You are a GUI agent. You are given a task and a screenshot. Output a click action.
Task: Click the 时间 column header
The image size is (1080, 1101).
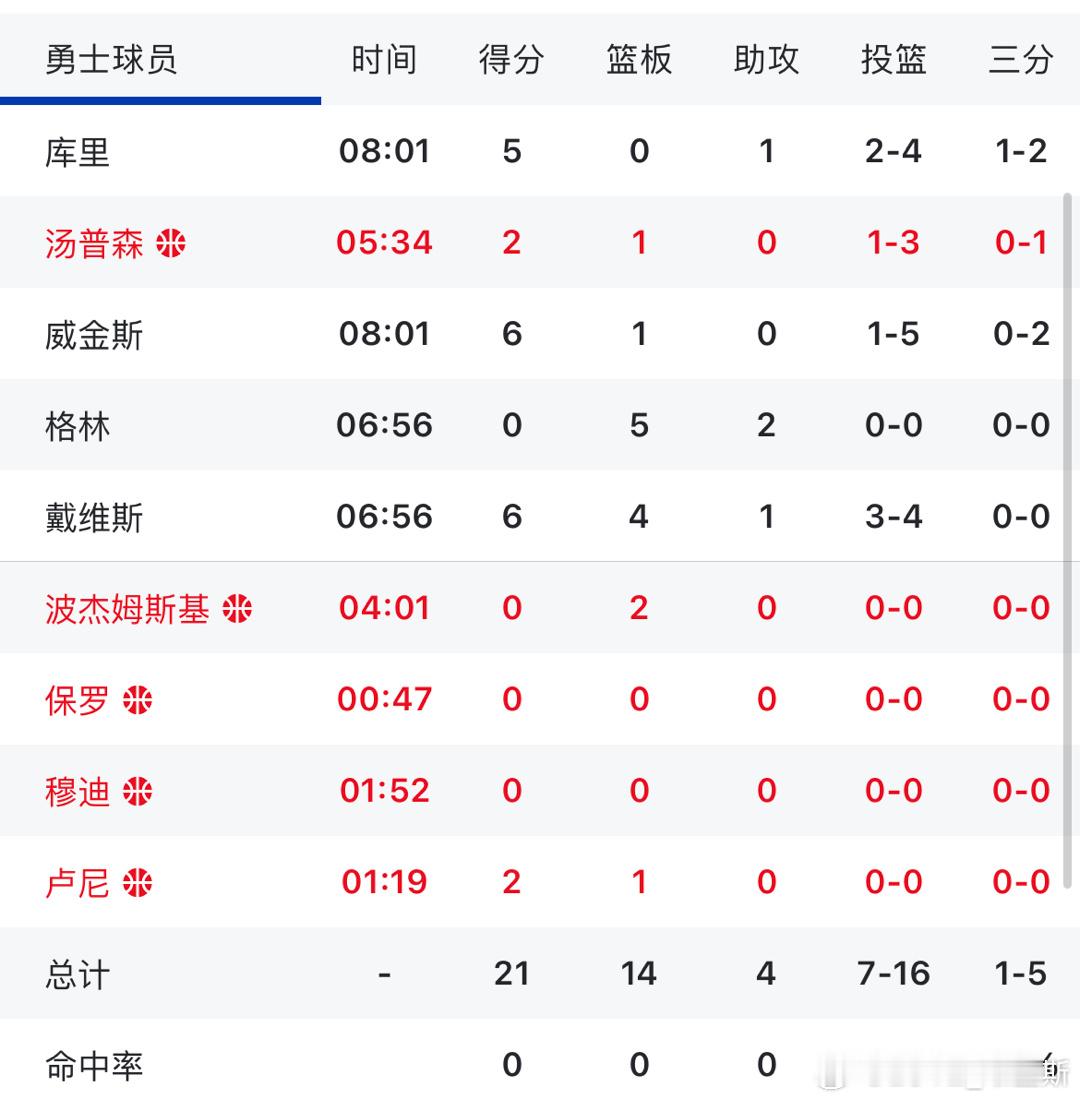384,60
